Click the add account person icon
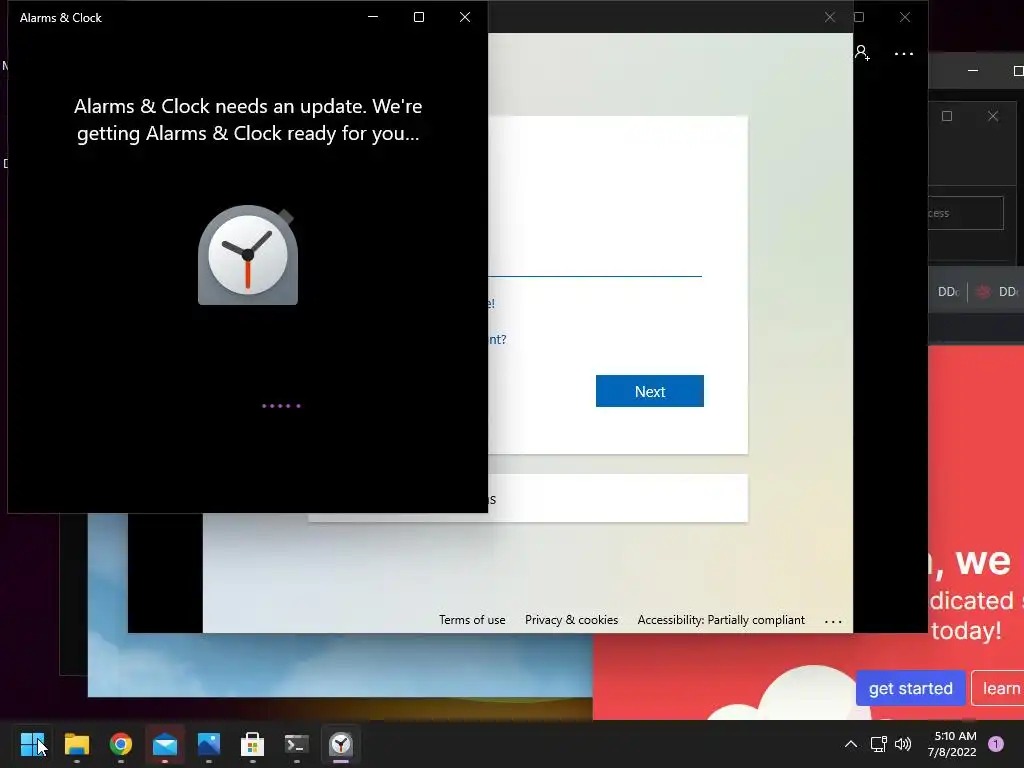Screen dimensions: 1024x768 pyautogui.click(x=862, y=54)
